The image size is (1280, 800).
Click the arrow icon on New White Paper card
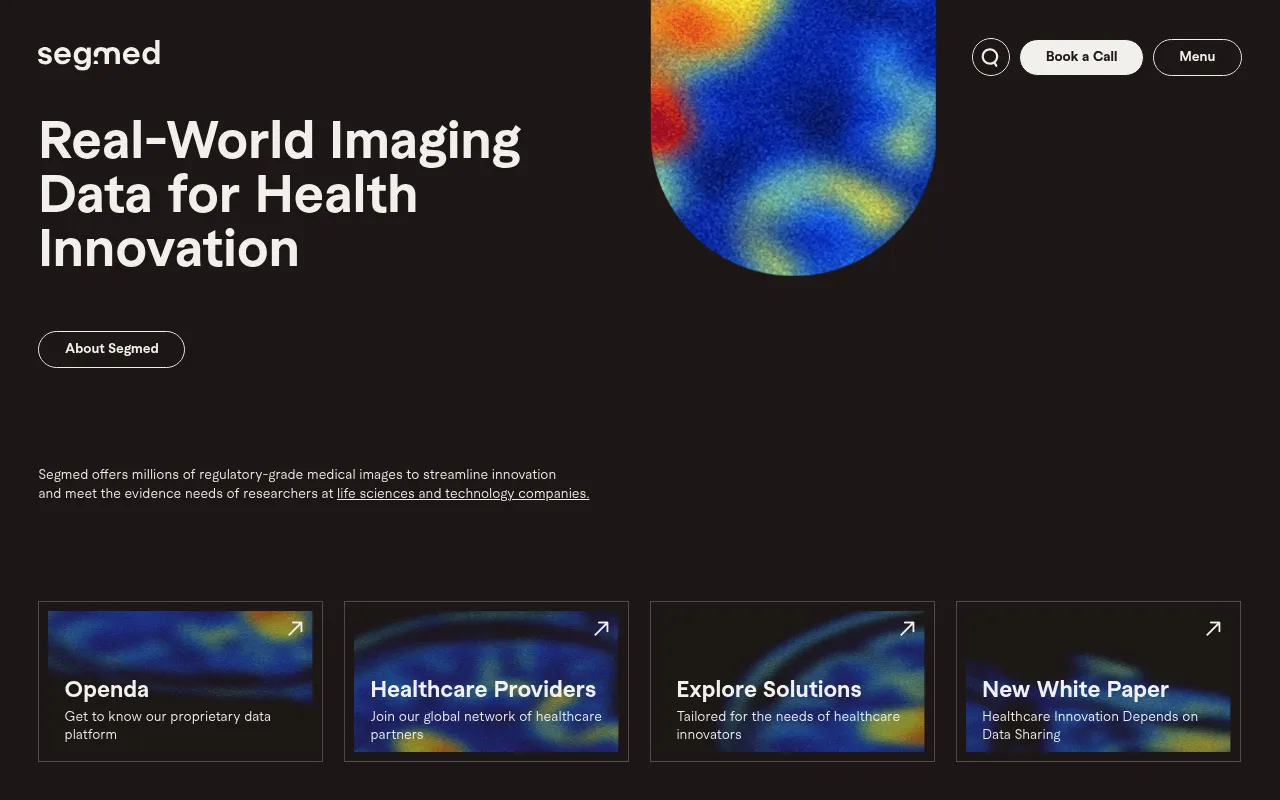tap(1213, 628)
